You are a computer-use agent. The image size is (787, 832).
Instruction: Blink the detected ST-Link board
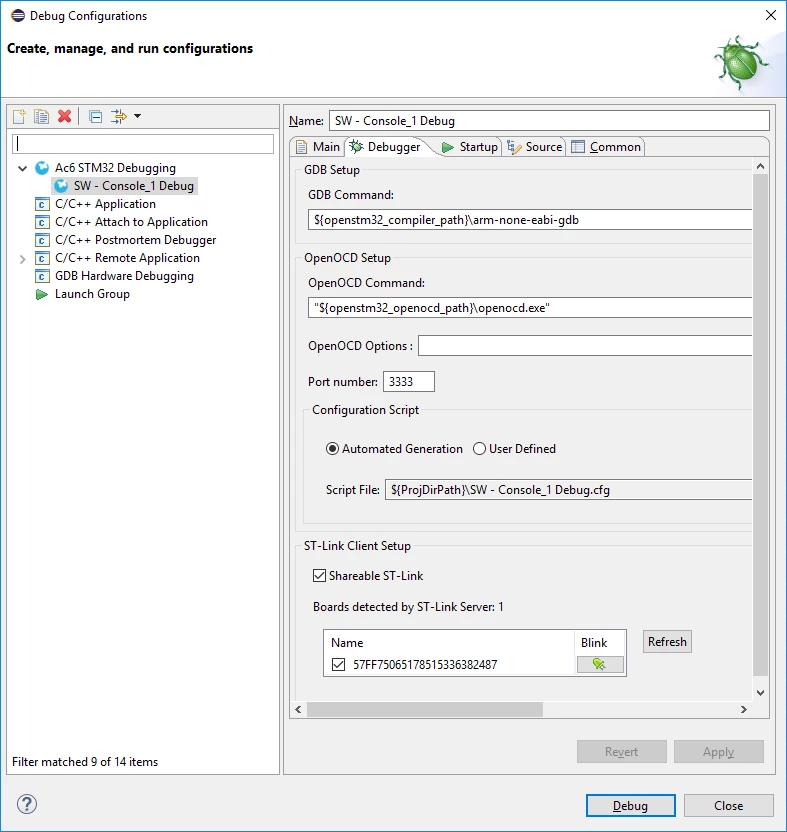click(600, 664)
